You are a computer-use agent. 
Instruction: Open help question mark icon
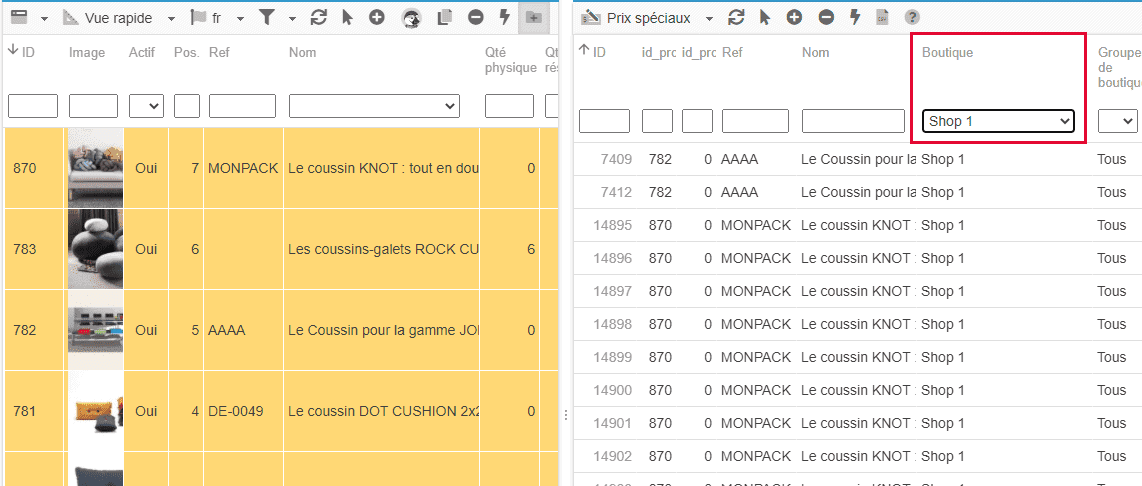[912, 18]
